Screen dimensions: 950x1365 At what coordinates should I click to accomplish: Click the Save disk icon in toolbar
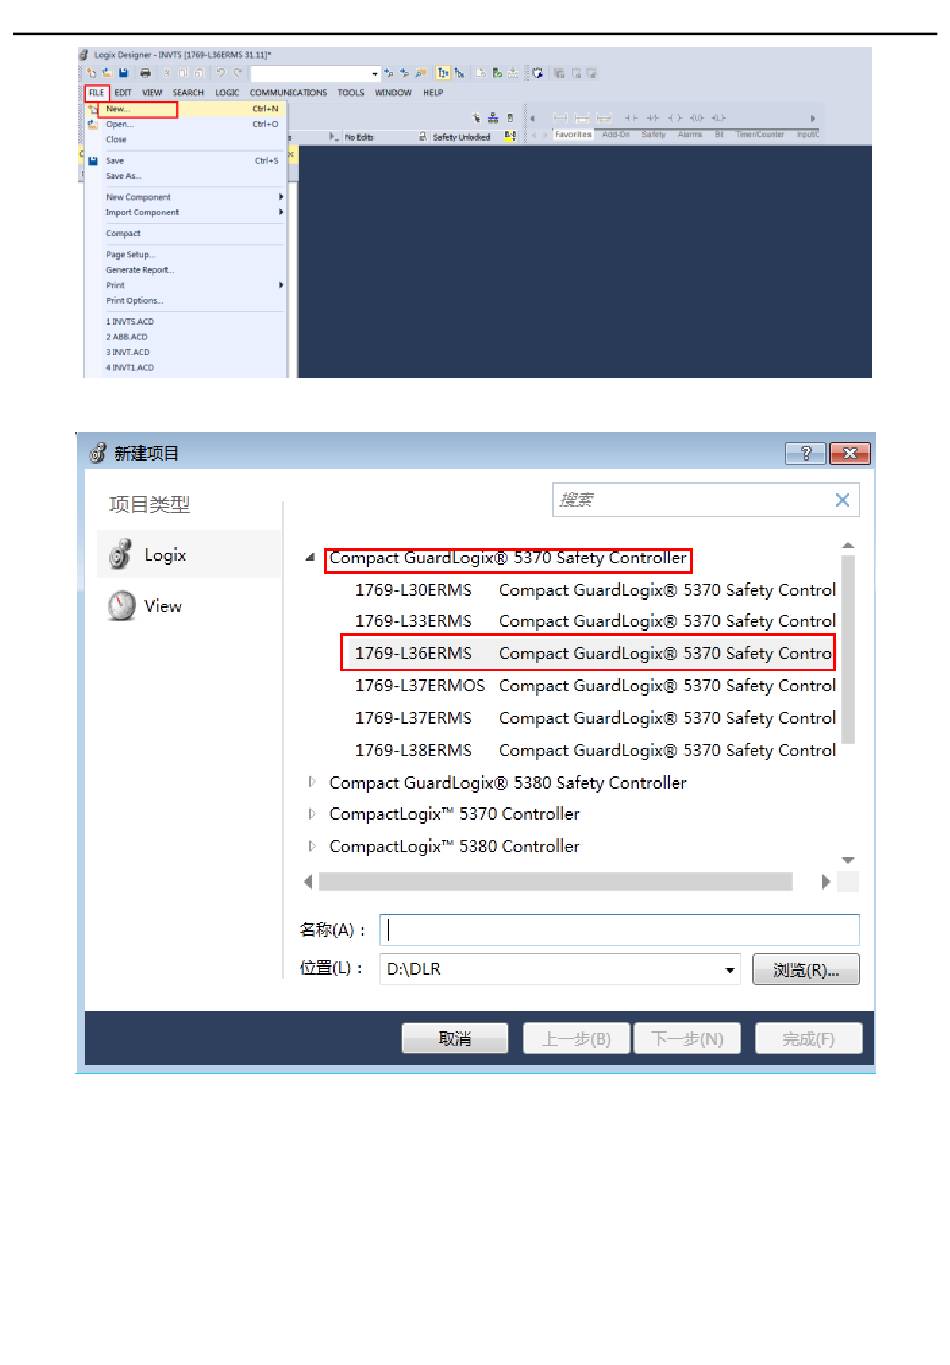coord(123,73)
